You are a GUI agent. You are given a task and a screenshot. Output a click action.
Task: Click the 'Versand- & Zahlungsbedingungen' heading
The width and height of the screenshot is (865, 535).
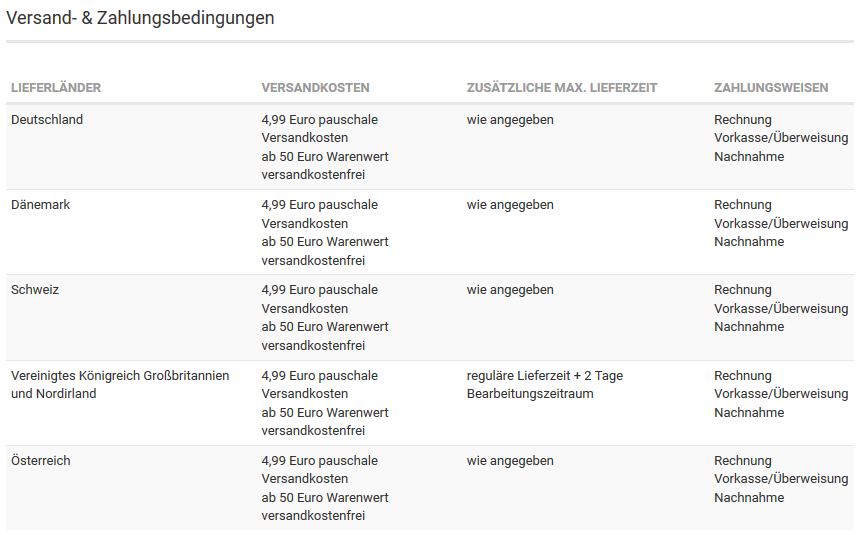pos(140,18)
